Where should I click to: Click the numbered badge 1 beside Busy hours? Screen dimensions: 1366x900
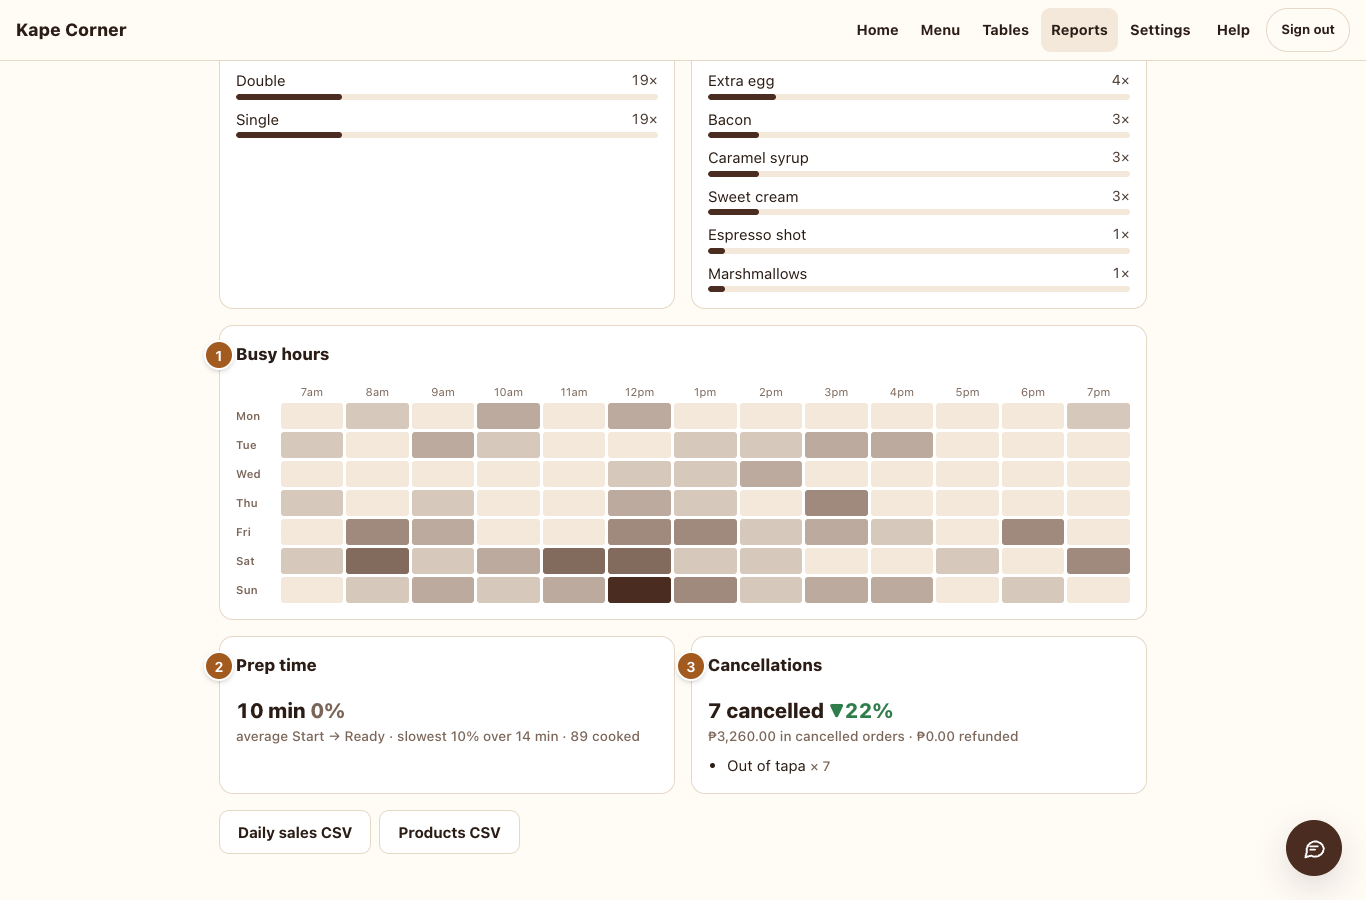coord(219,355)
